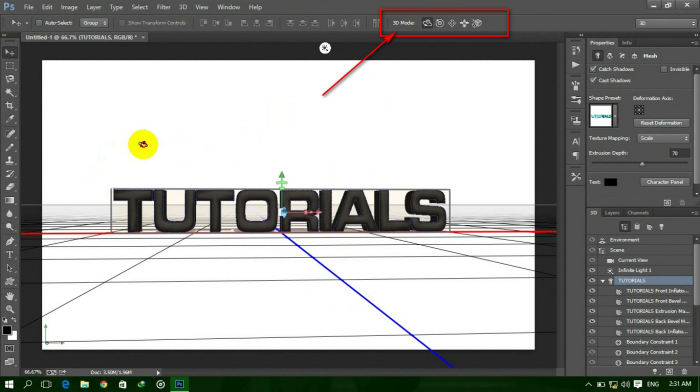The height and width of the screenshot is (392, 700).
Task: Open the Group auto-select dropdown
Action: [x=94, y=23]
